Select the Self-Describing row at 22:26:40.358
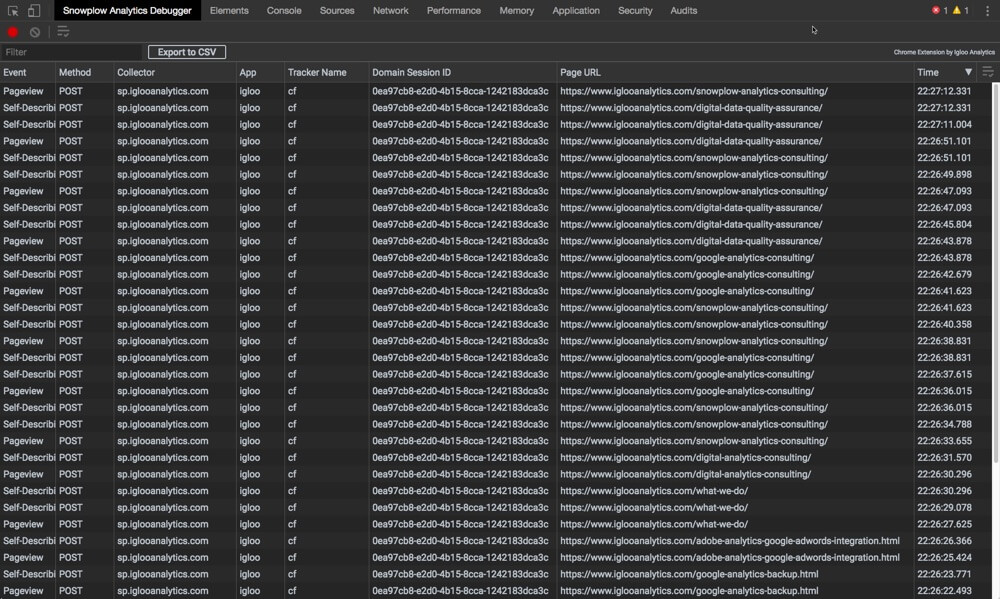 click(x=496, y=324)
